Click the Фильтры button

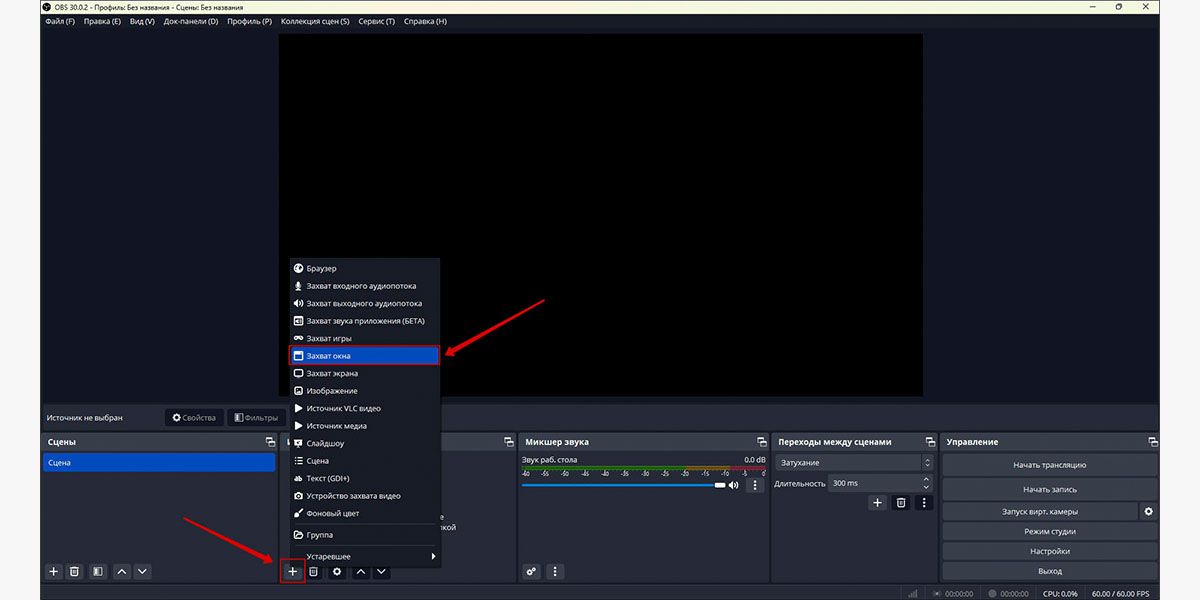point(256,417)
